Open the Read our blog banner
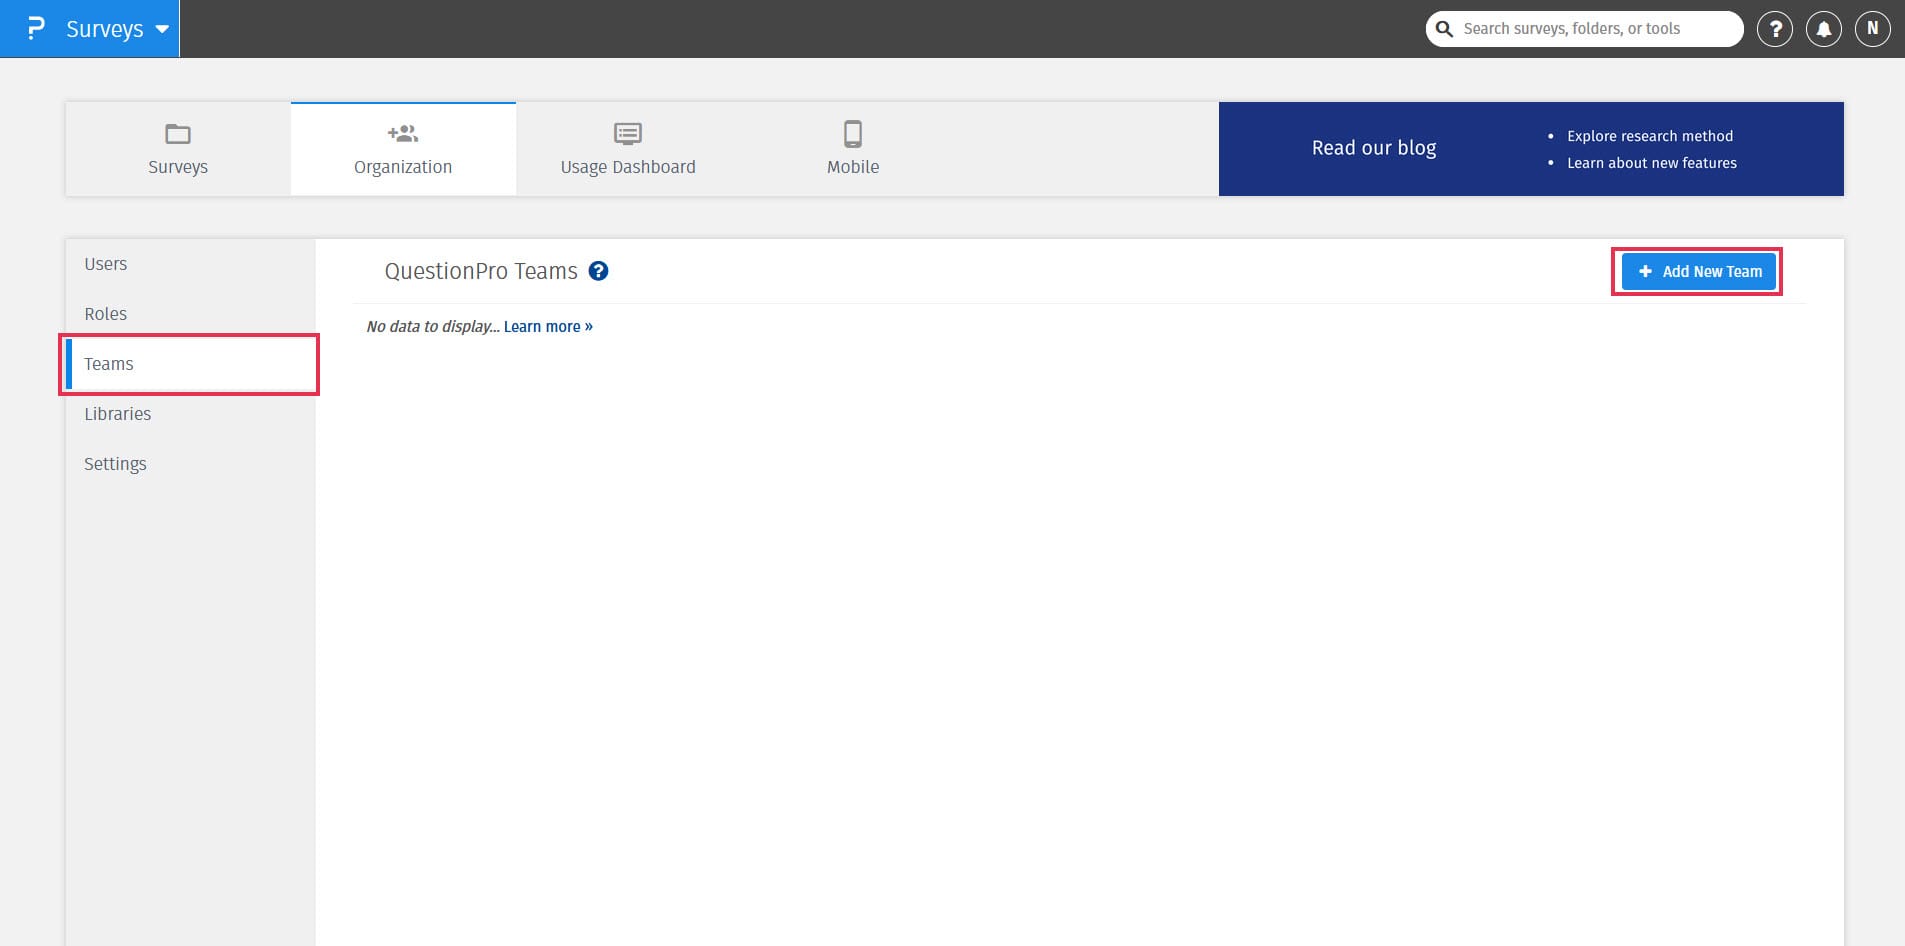The image size is (1905, 946). coord(1373,147)
